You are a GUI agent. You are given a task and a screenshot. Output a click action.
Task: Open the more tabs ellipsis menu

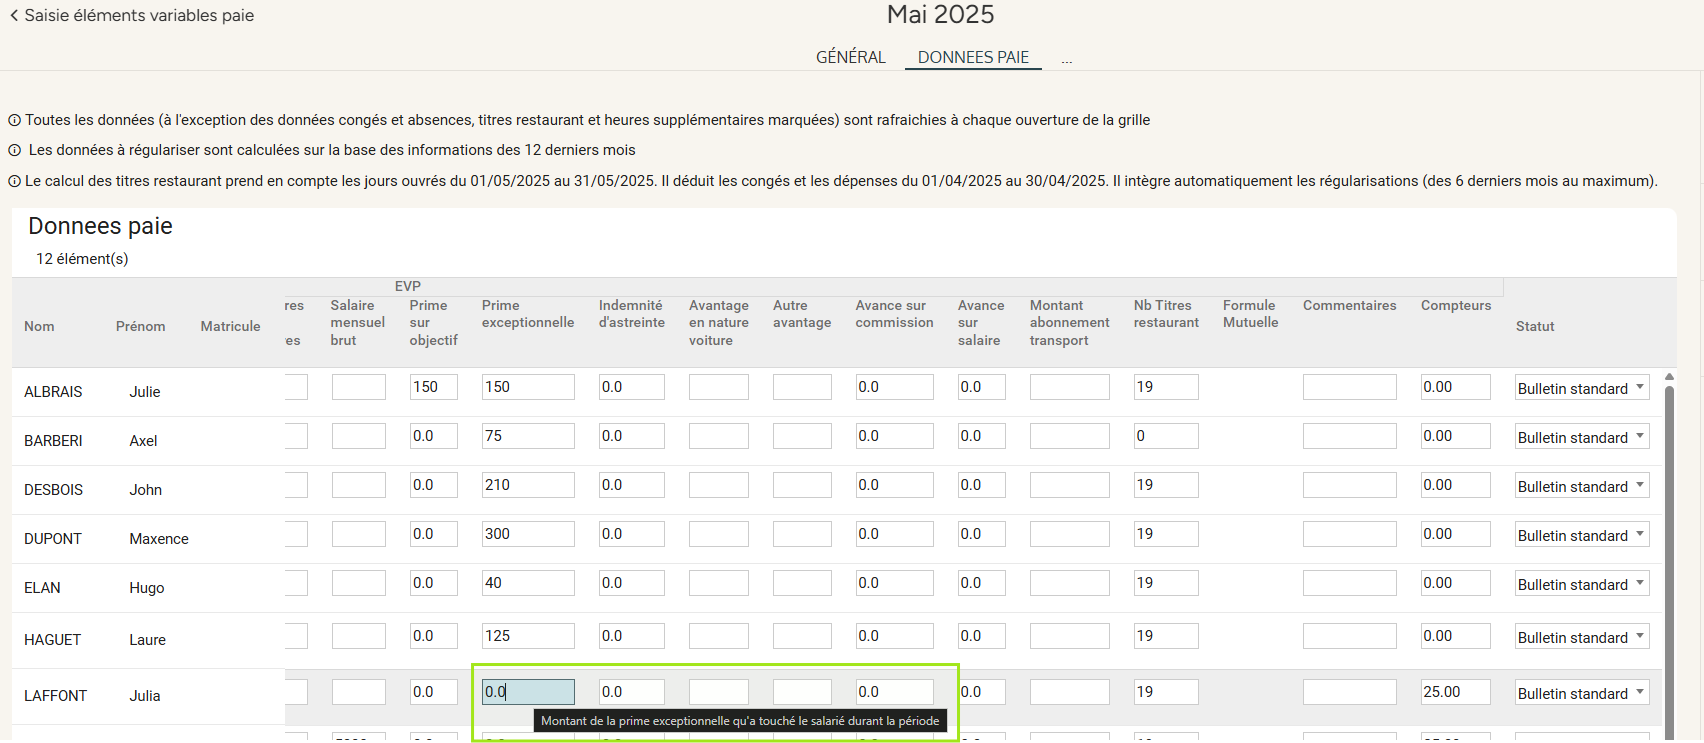(x=1067, y=59)
